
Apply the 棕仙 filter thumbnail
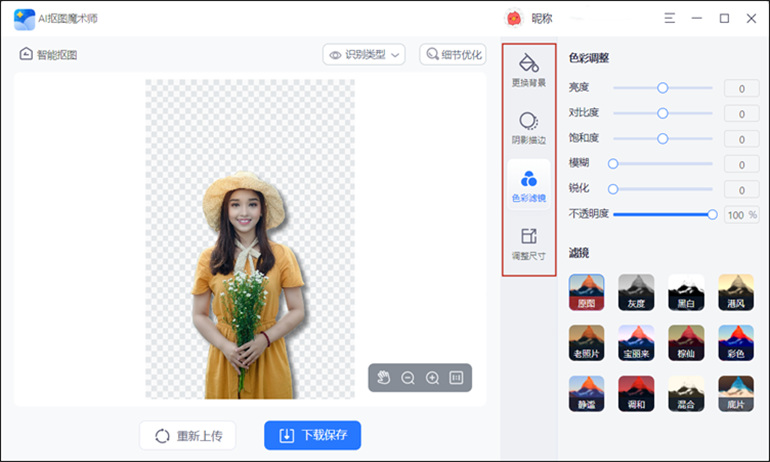(x=686, y=343)
